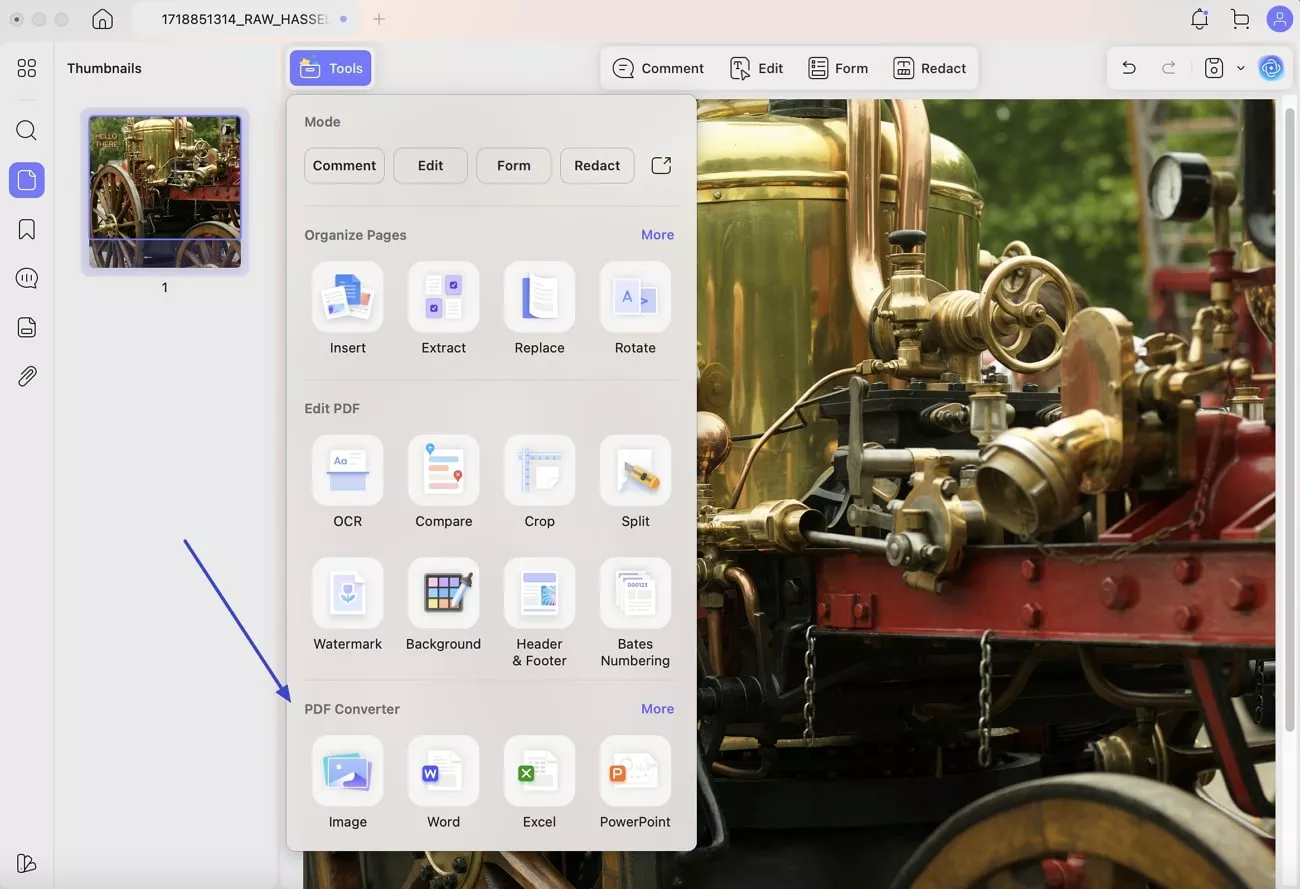The width and height of the screenshot is (1300, 889).
Task: Open the AI assistant
Action: (x=1271, y=68)
